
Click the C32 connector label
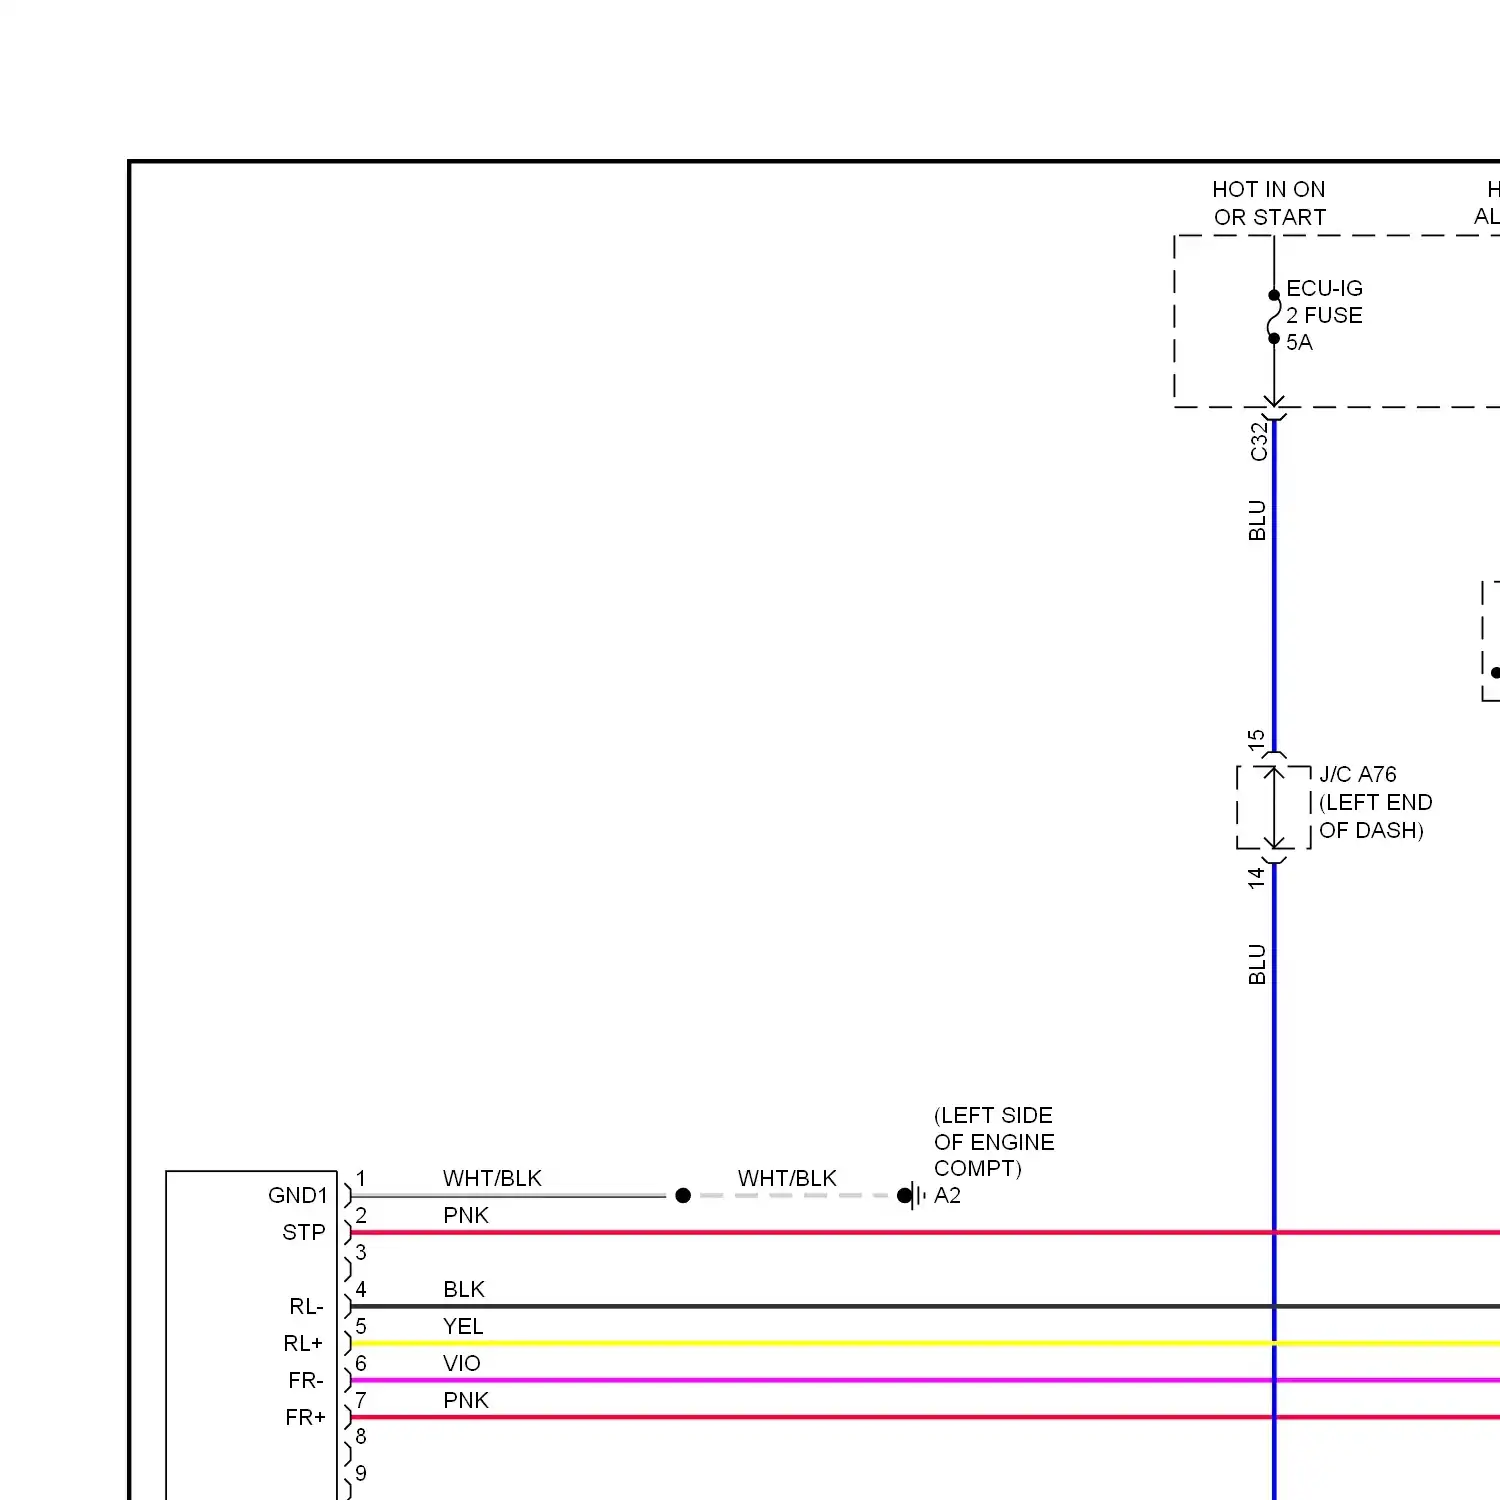[x=1259, y=441]
